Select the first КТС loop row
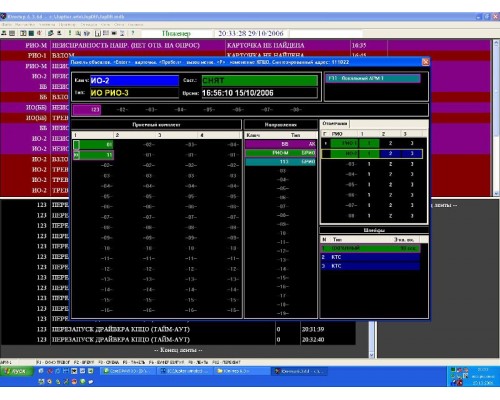This screenshot has width=500, height=400. coord(370,257)
